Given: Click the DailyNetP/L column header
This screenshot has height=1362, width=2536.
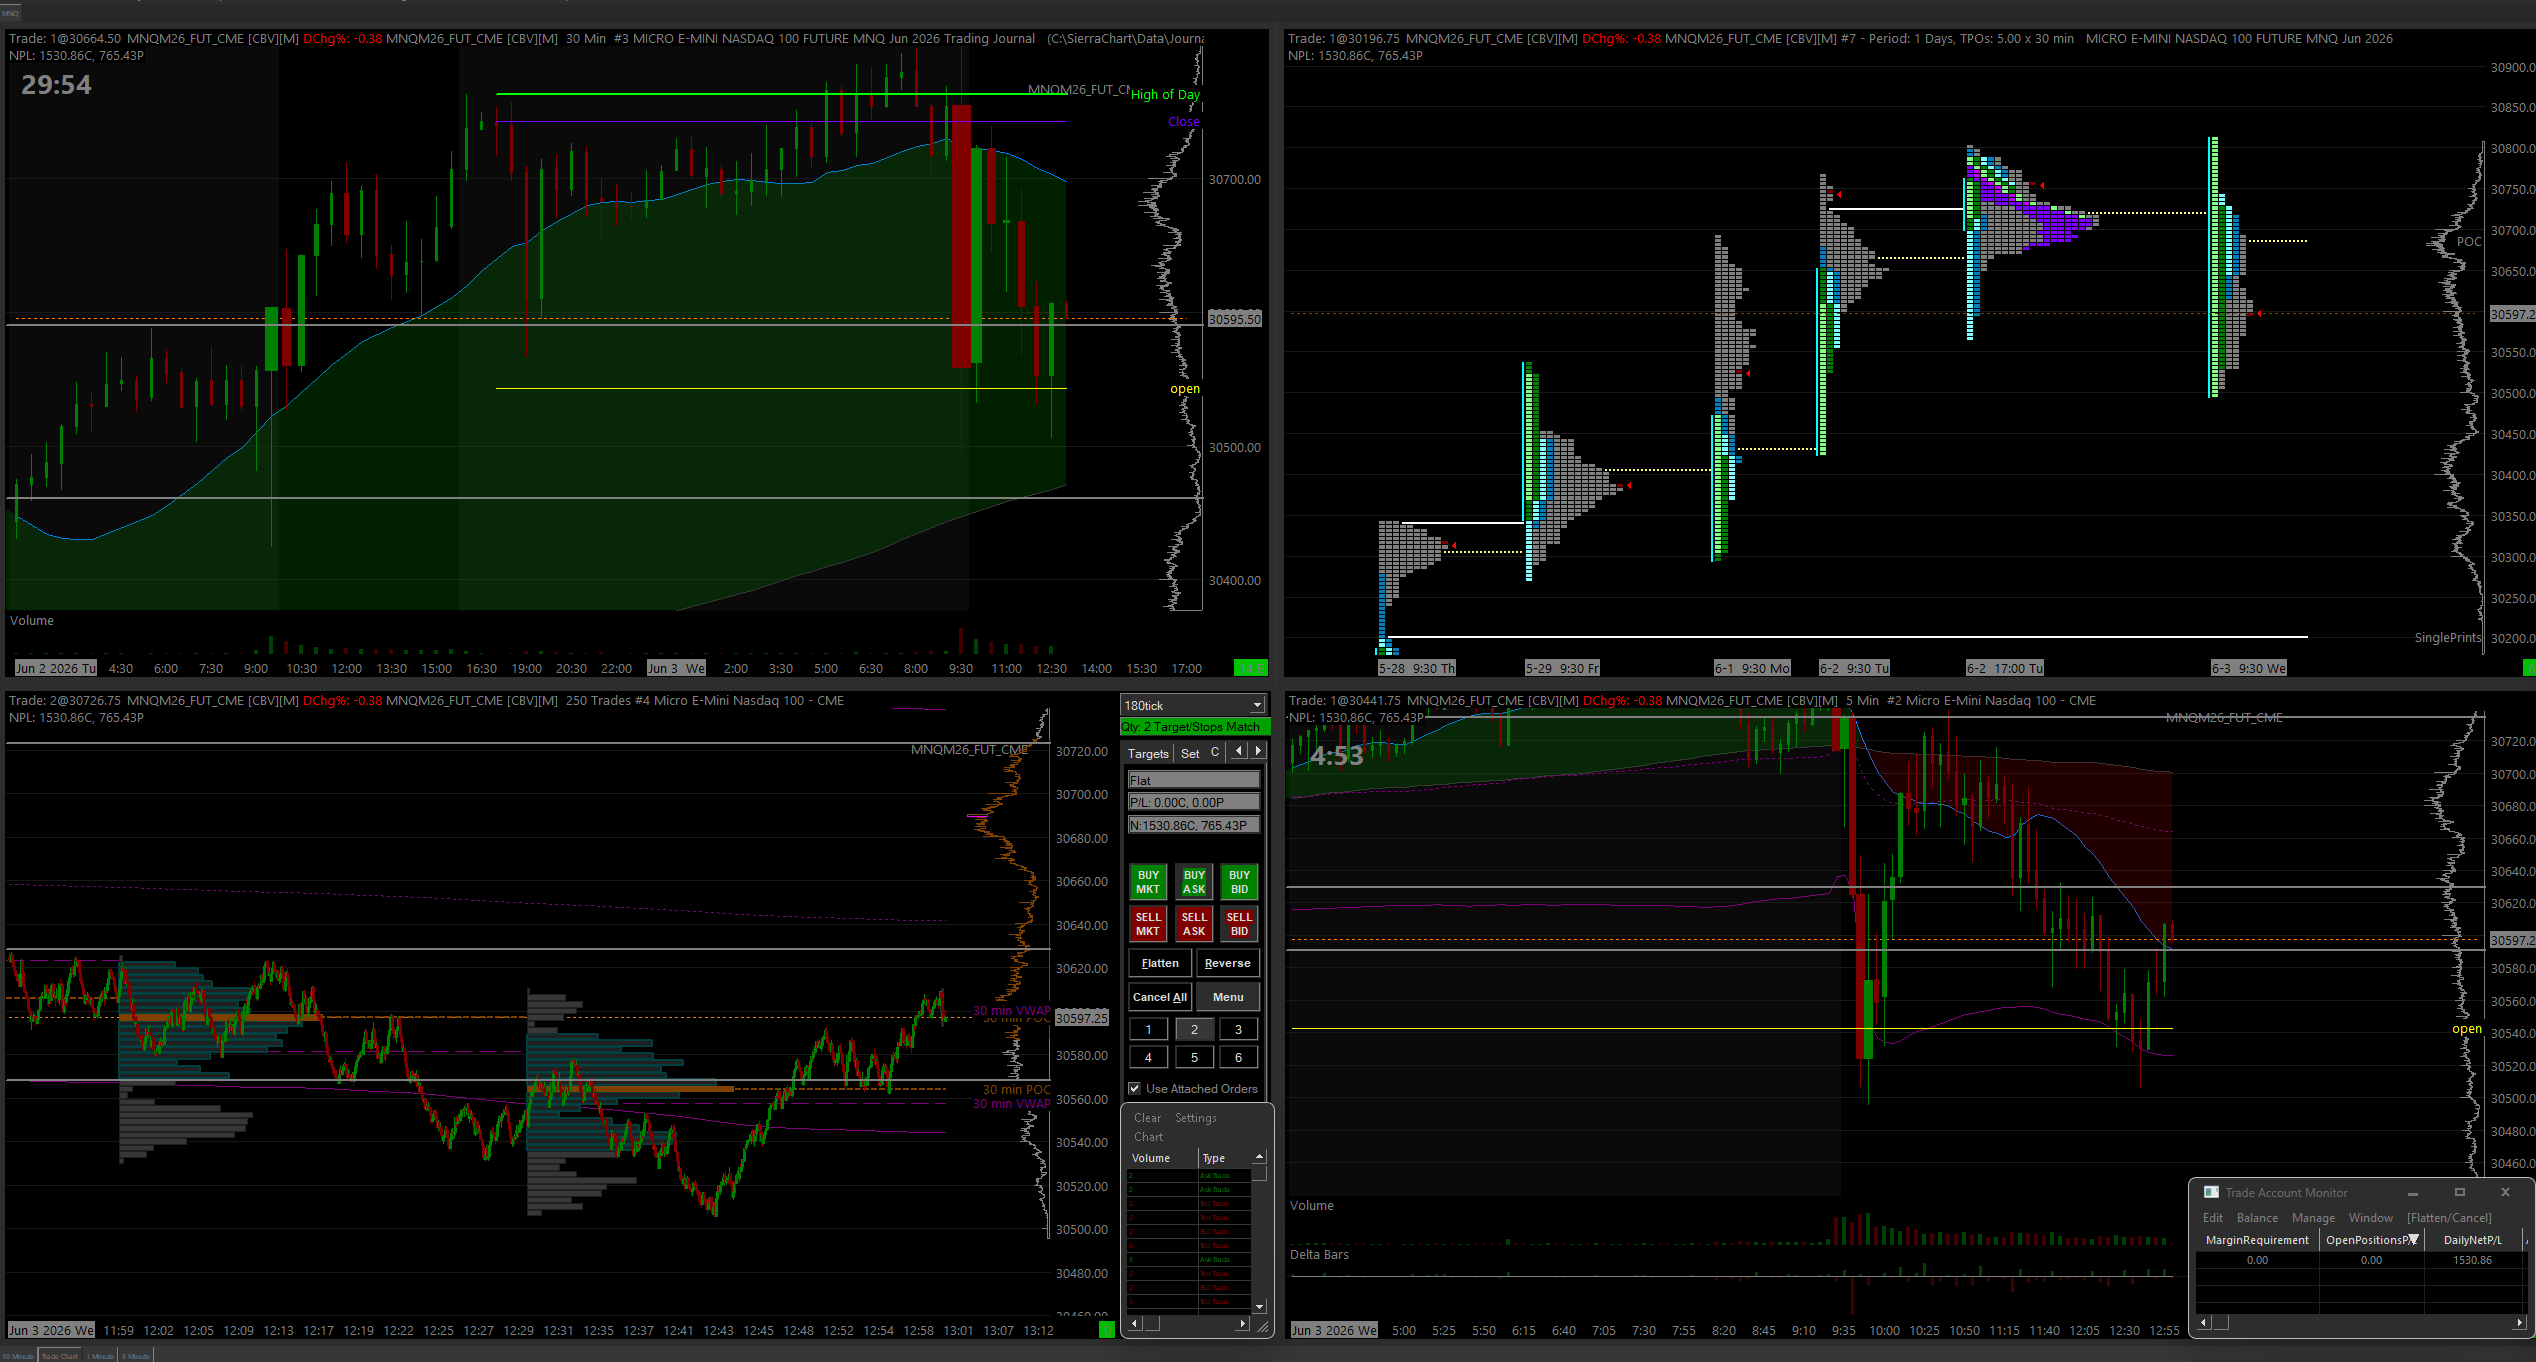Looking at the screenshot, I should pos(2472,1240).
